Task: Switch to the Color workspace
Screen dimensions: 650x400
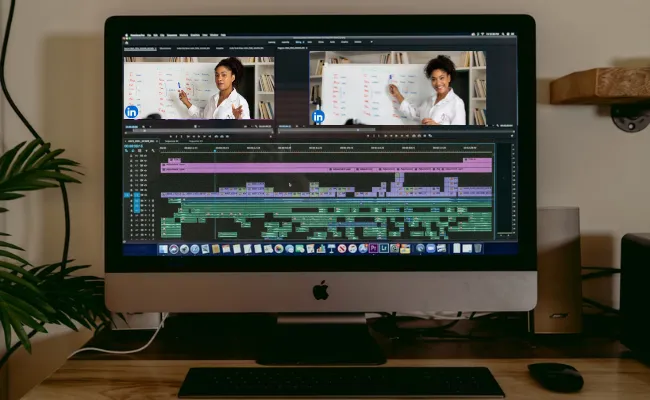Action: click(310, 42)
